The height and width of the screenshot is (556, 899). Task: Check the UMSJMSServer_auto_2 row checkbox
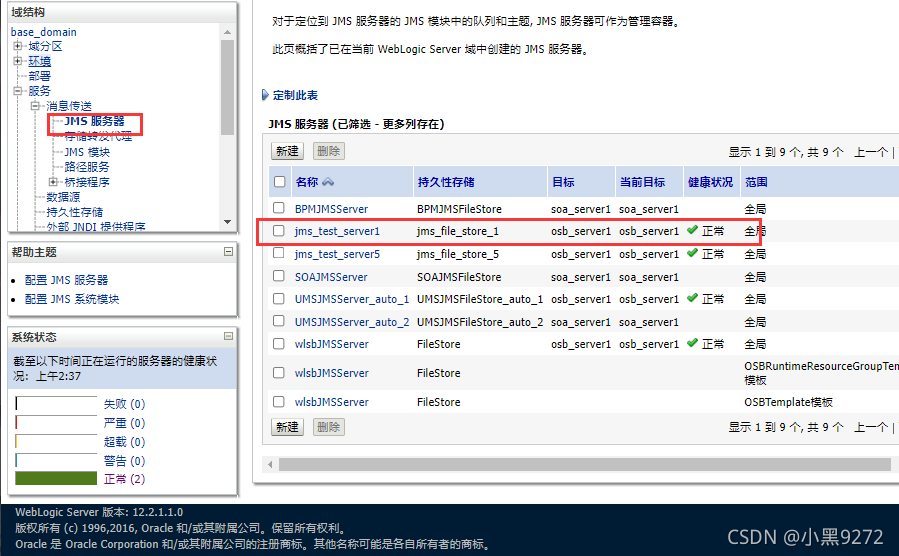pos(279,321)
